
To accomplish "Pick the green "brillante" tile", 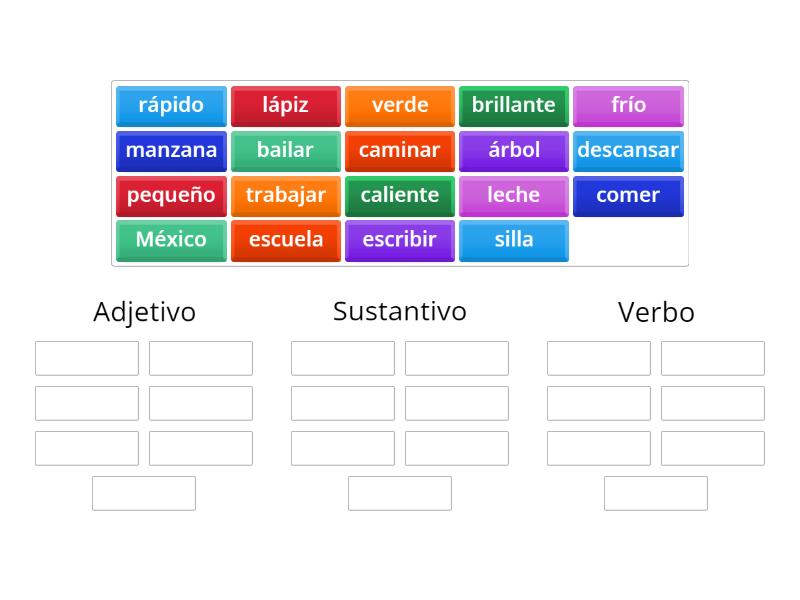I will (x=513, y=105).
